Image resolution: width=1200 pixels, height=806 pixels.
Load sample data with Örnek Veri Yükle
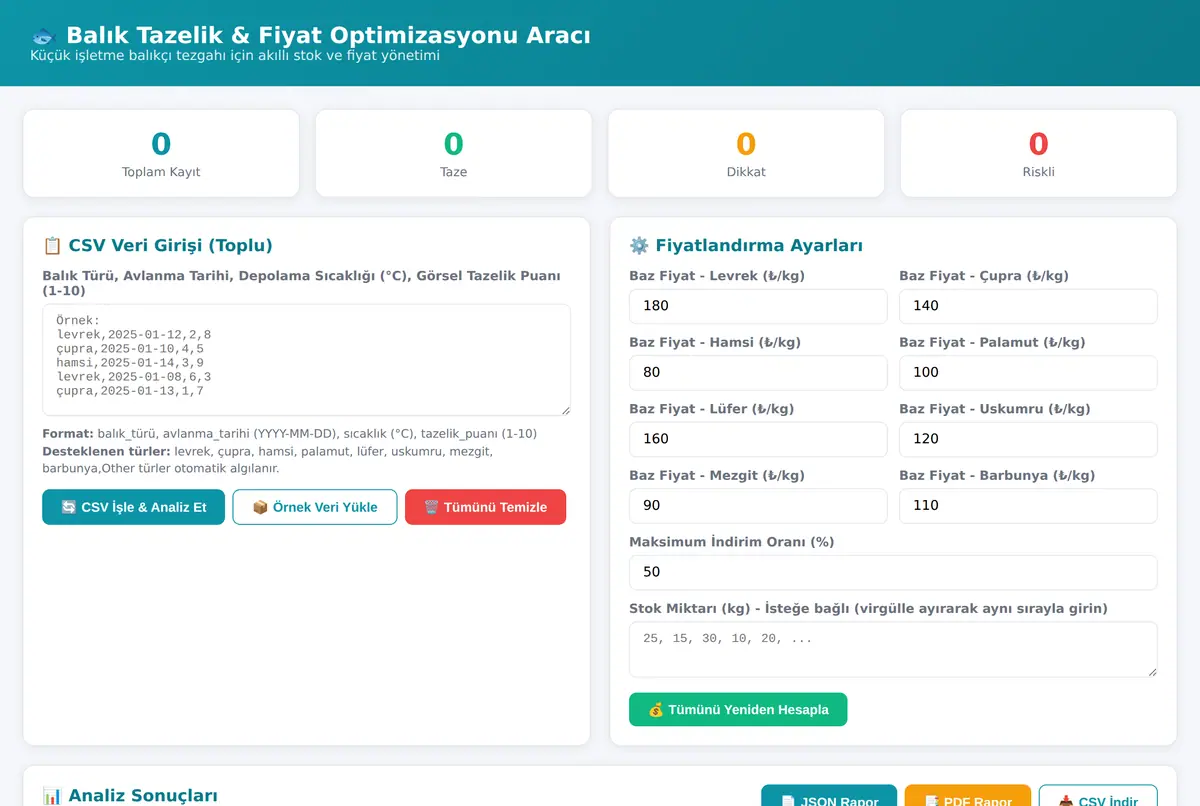(x=315, y=507)
